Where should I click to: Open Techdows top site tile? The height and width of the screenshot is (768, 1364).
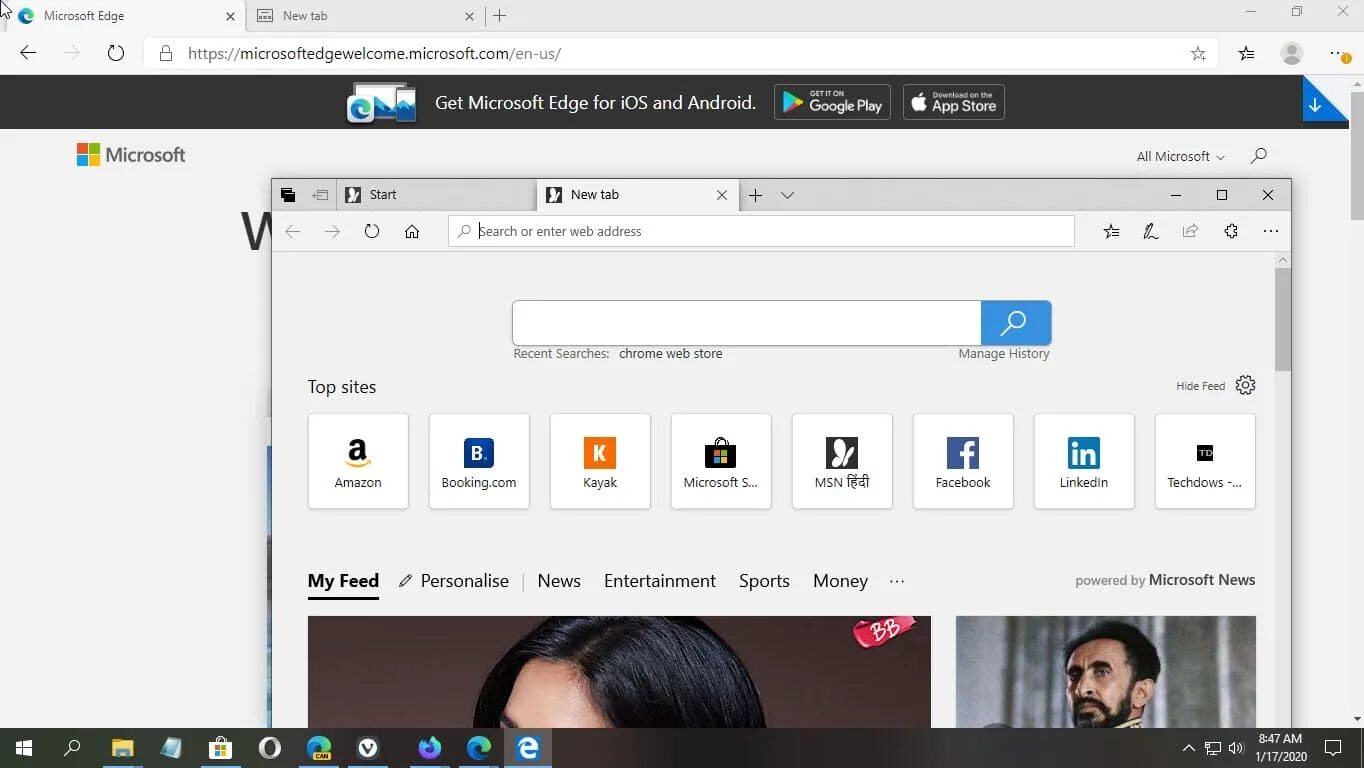click(x=1205, y=461)
